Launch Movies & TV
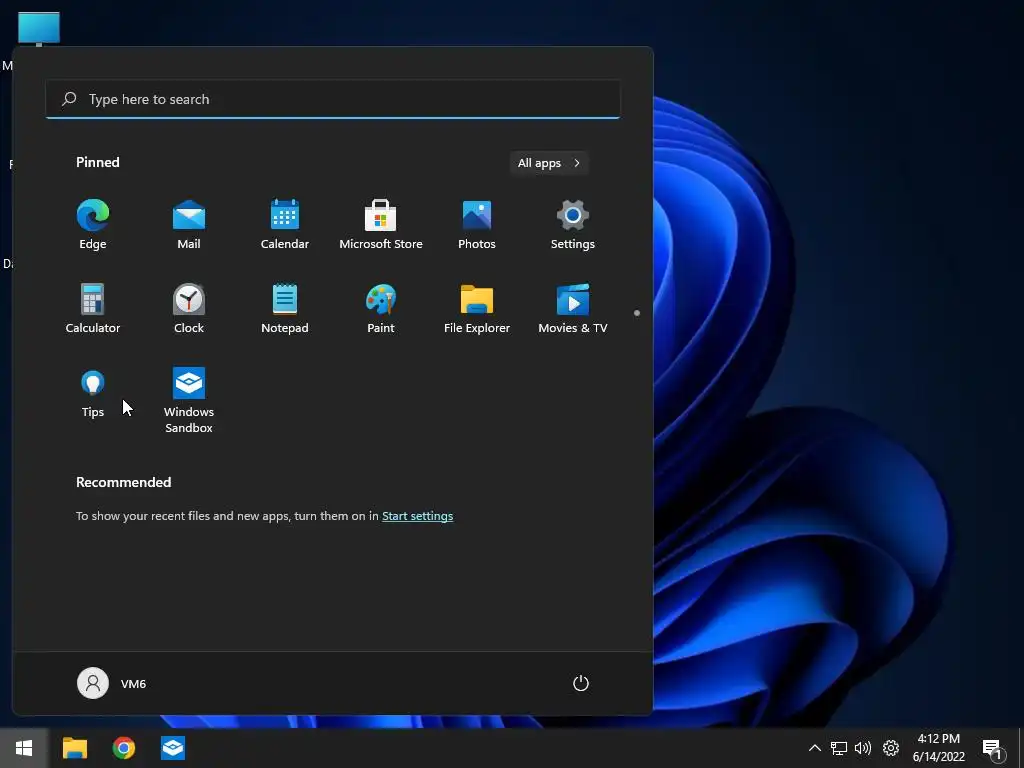The height and width of the screenshot is (768, 1024). click(573, 309)
